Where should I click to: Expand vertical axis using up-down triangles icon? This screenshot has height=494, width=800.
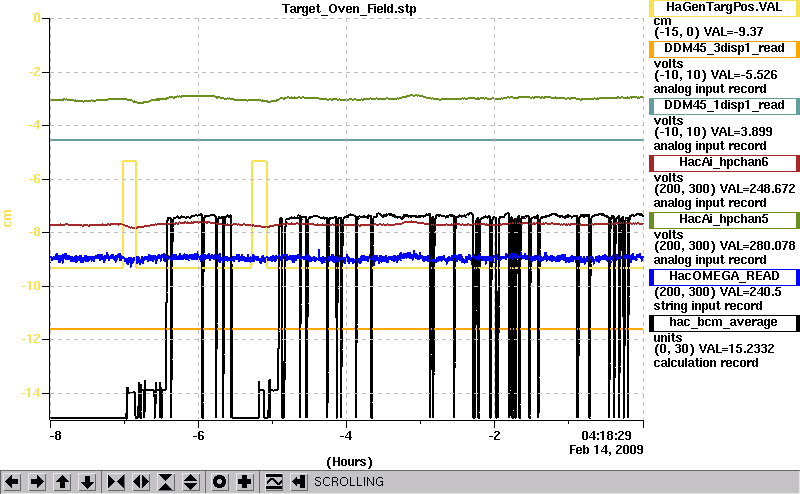coord(191,482)
